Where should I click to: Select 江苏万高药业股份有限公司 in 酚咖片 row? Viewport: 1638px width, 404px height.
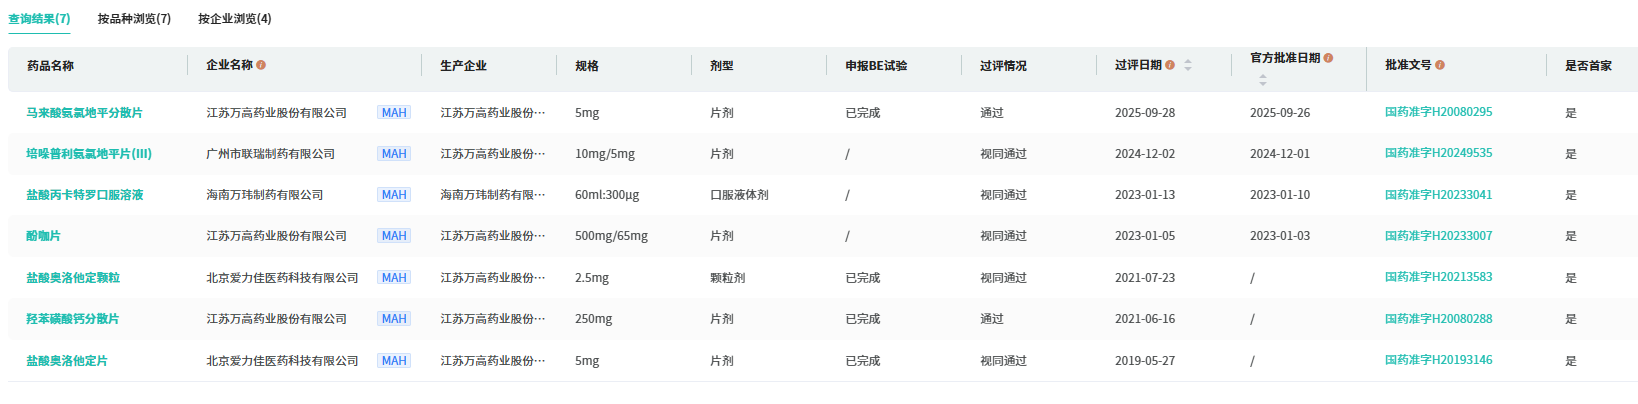(276, 236)
